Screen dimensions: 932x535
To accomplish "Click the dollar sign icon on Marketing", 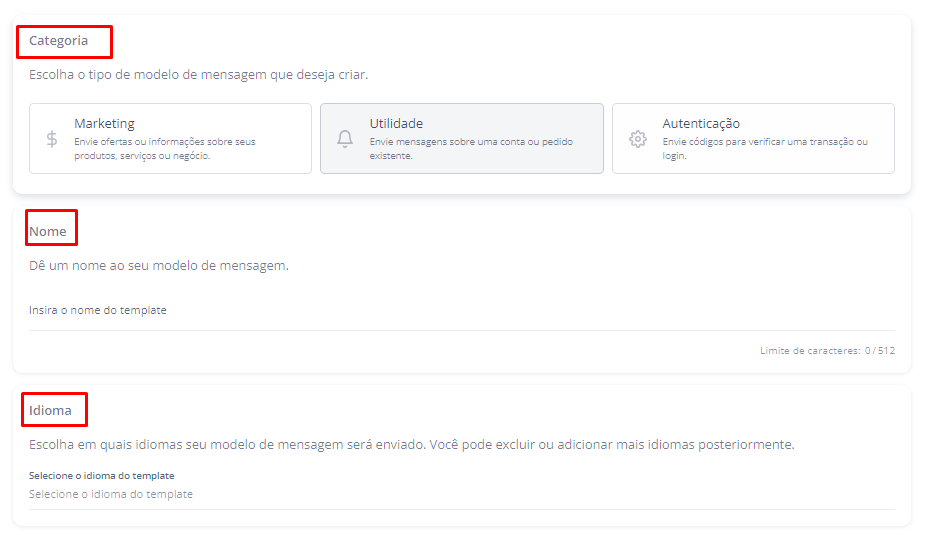I will click(x=52, y=139).
